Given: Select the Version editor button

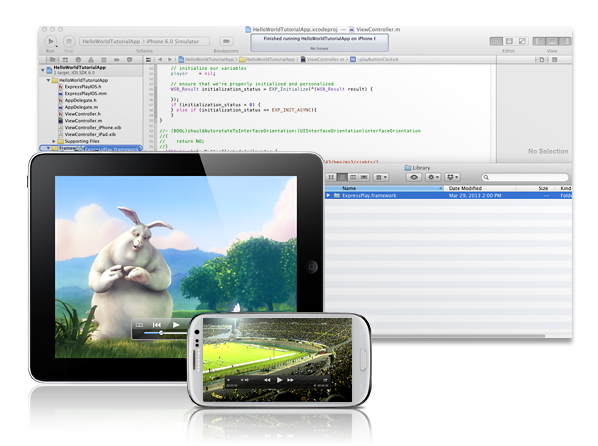Looking at the screenshot, I should [x=522, y=41].
